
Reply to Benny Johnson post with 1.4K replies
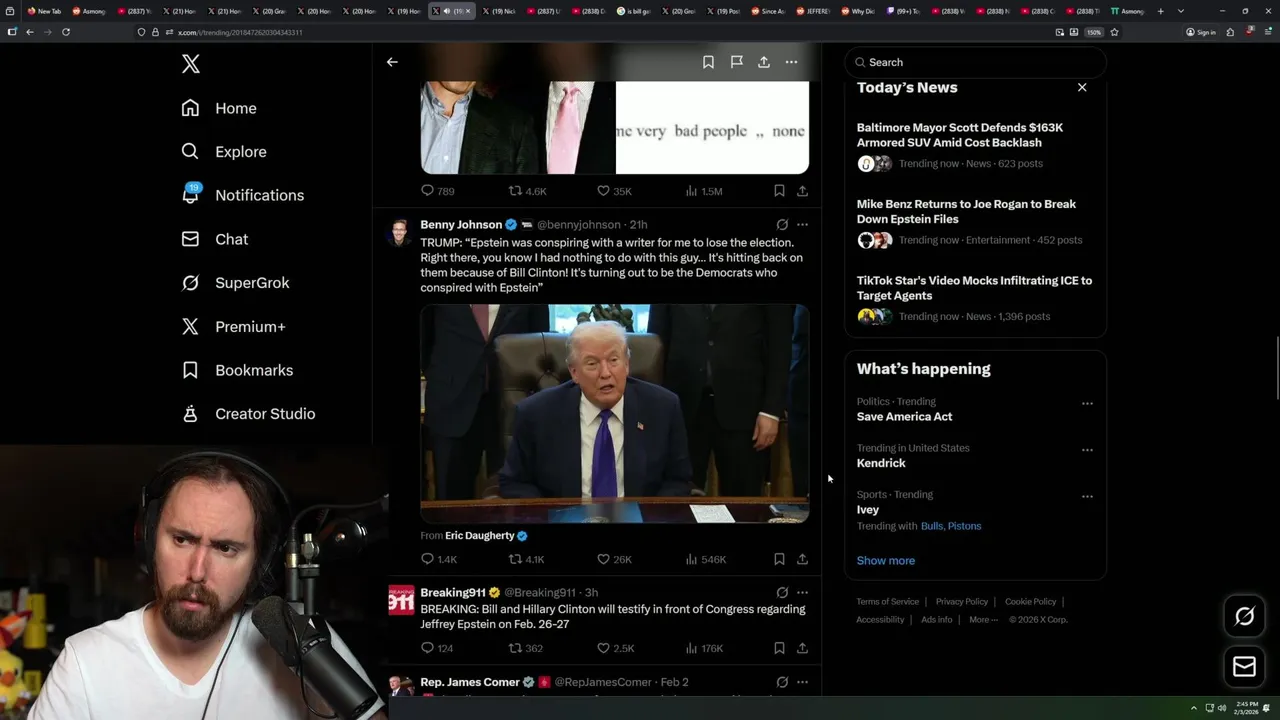438,560
